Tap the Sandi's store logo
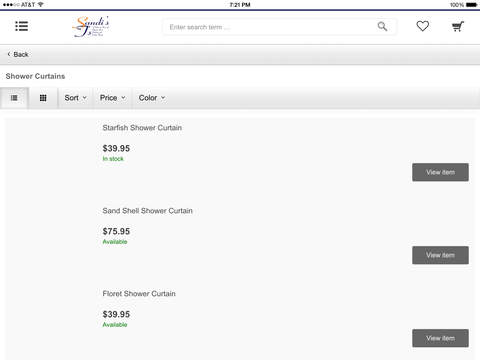 [x=91, y=26]
